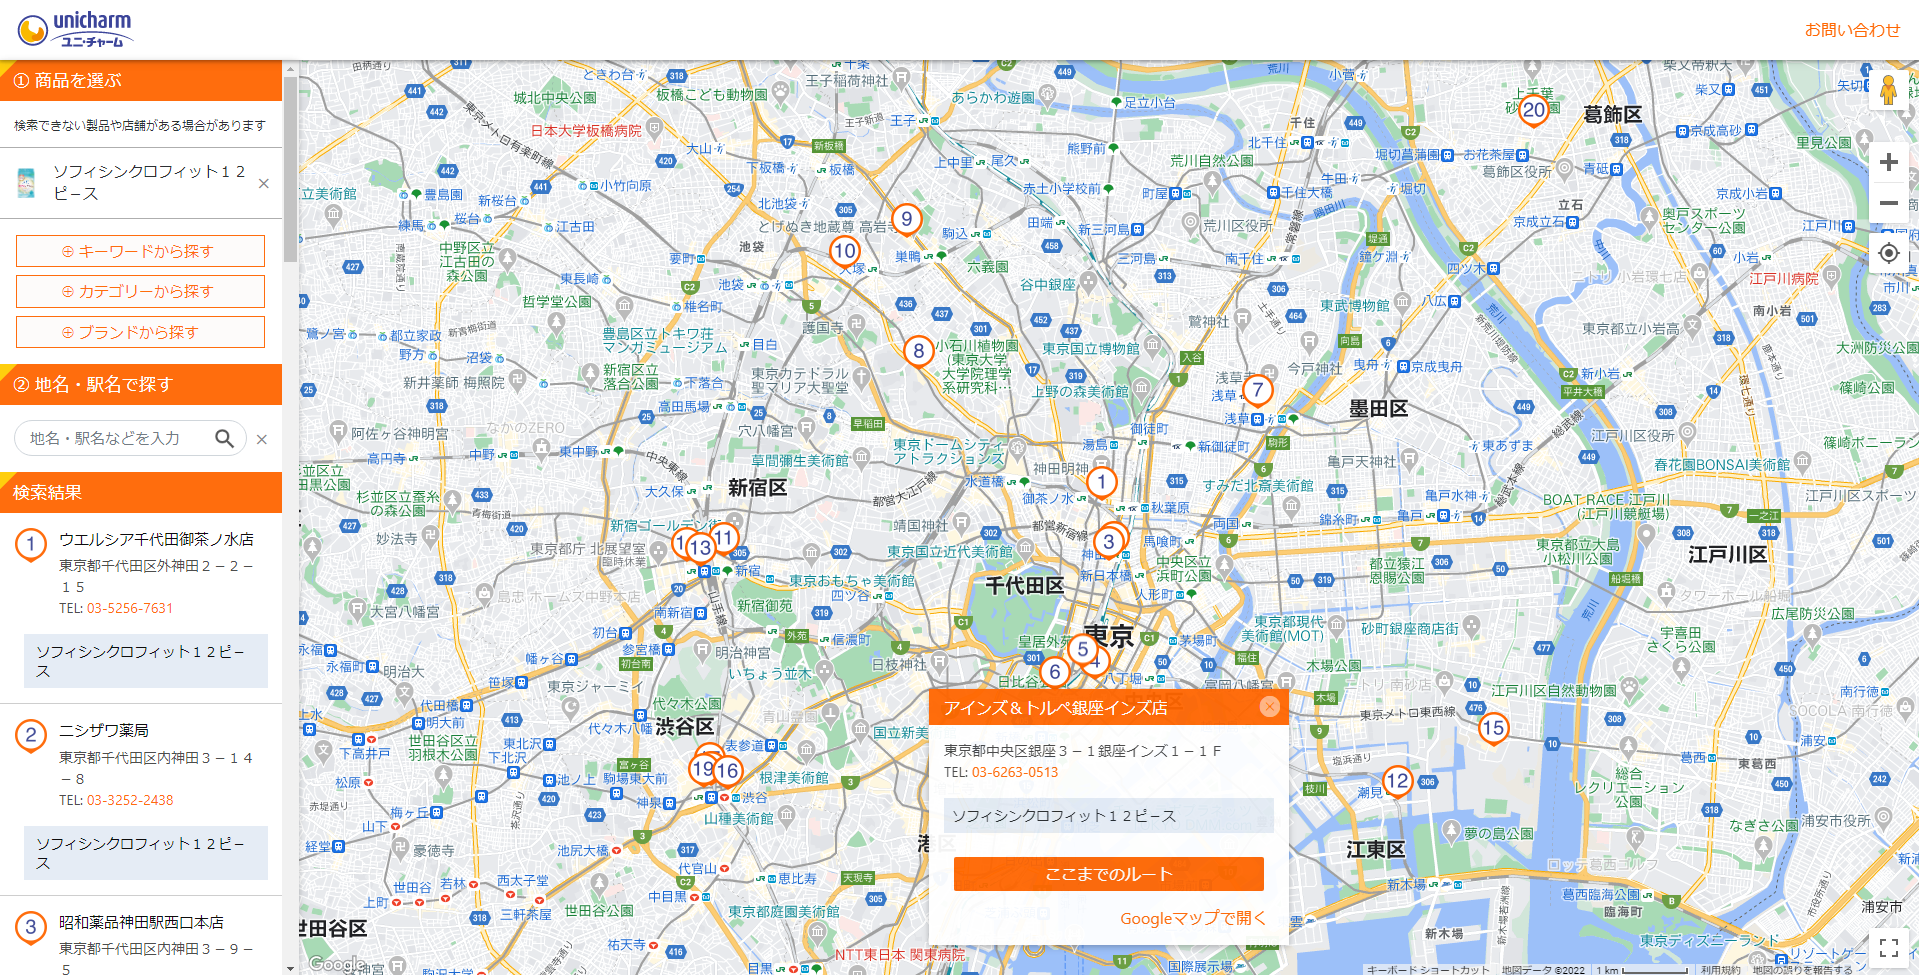Expand カテゴリーから探す search option

[x=140, y=291]
